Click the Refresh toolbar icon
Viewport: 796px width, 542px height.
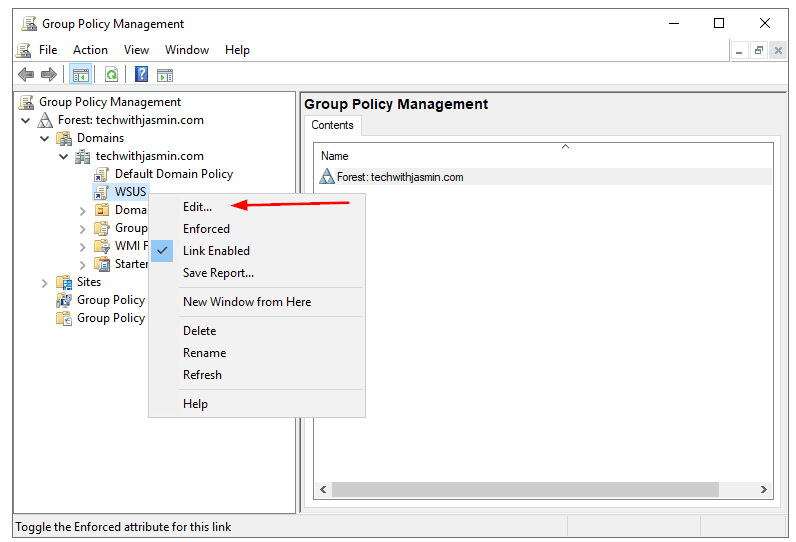click(111, 75)
